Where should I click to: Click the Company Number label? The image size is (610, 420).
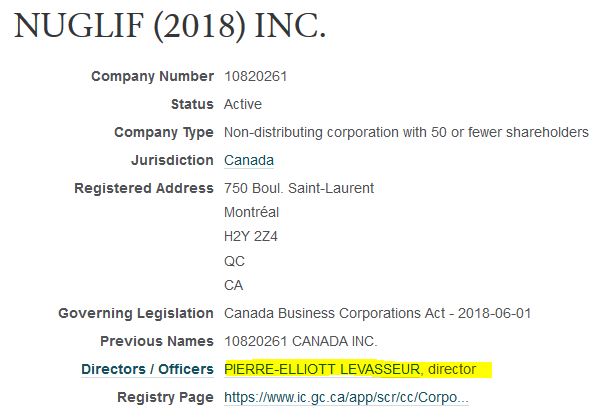[x=152, y=76]
